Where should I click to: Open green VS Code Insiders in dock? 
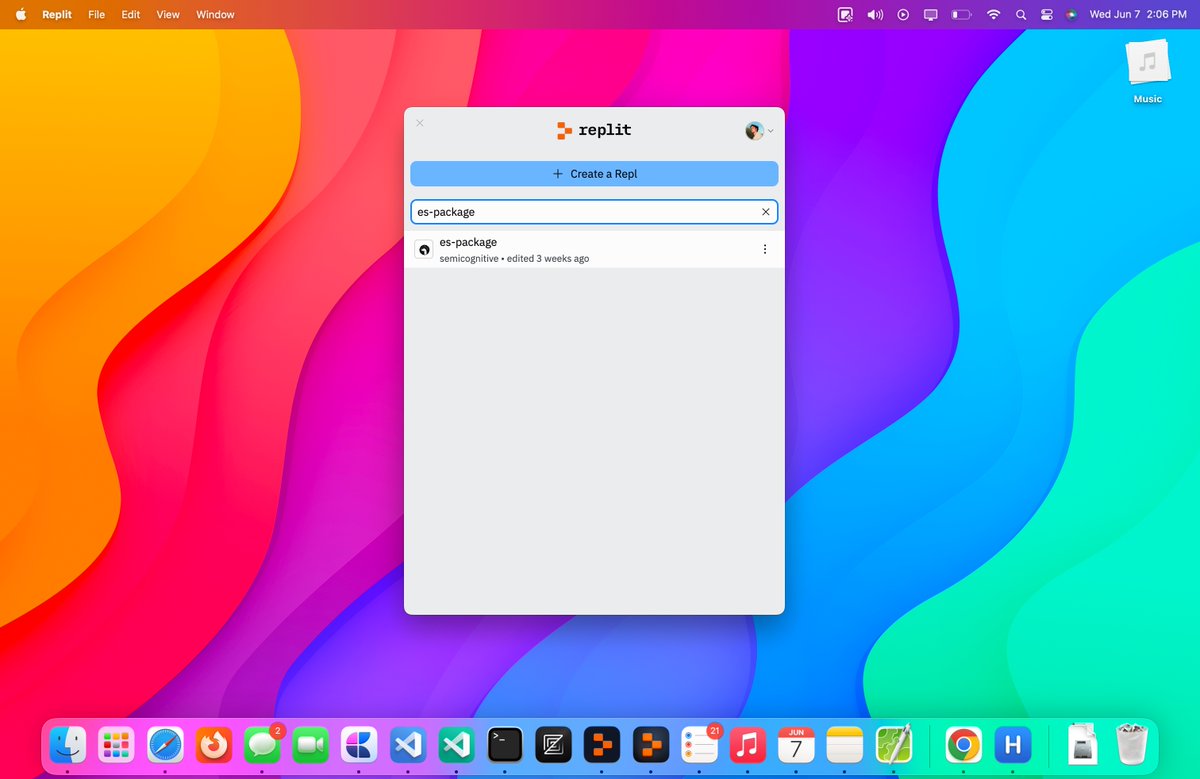456,745
